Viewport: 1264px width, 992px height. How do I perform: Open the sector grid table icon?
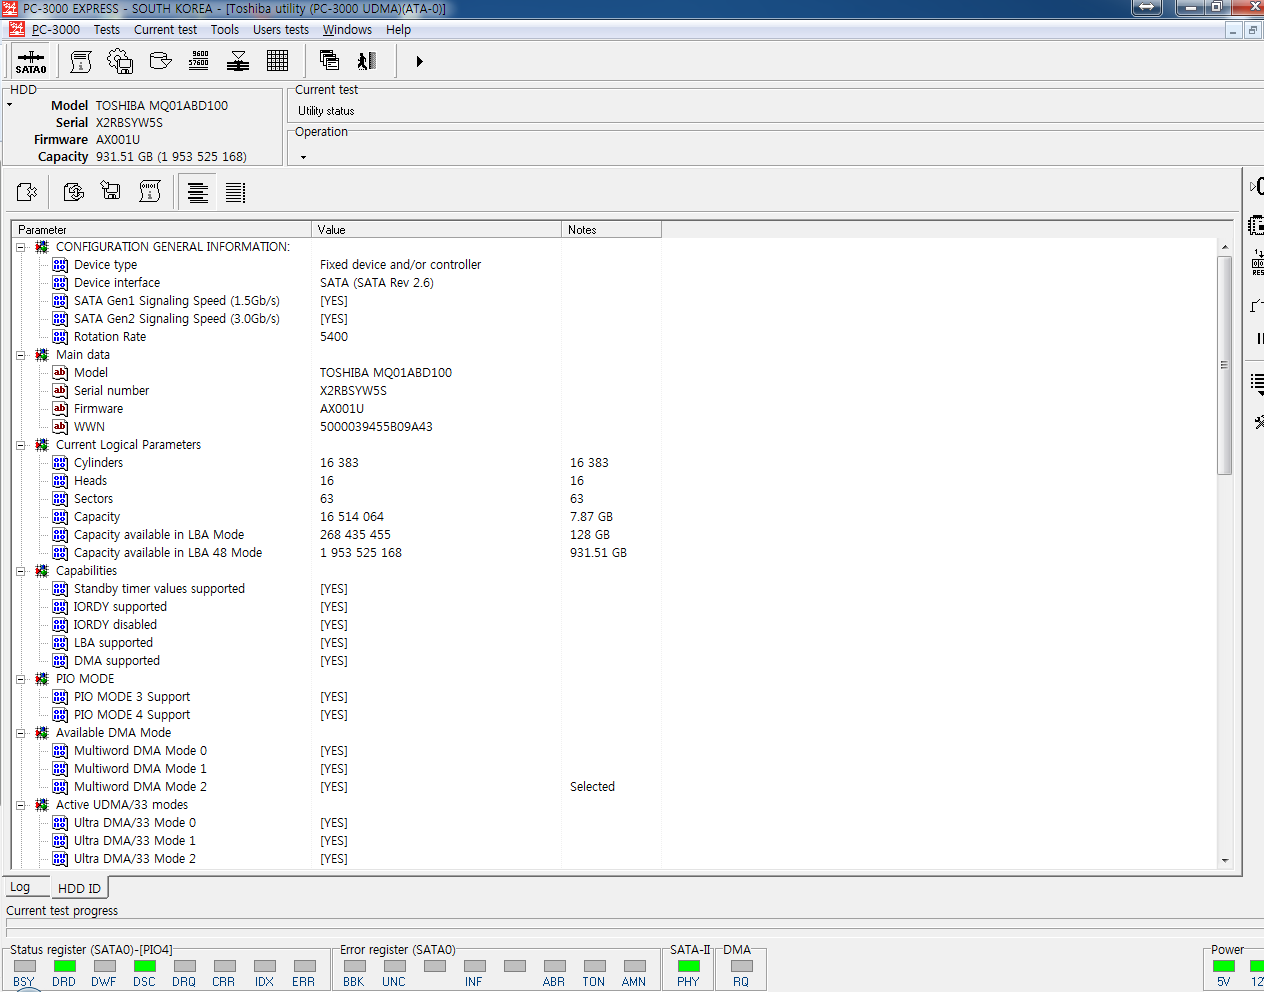tap(278, 62)
